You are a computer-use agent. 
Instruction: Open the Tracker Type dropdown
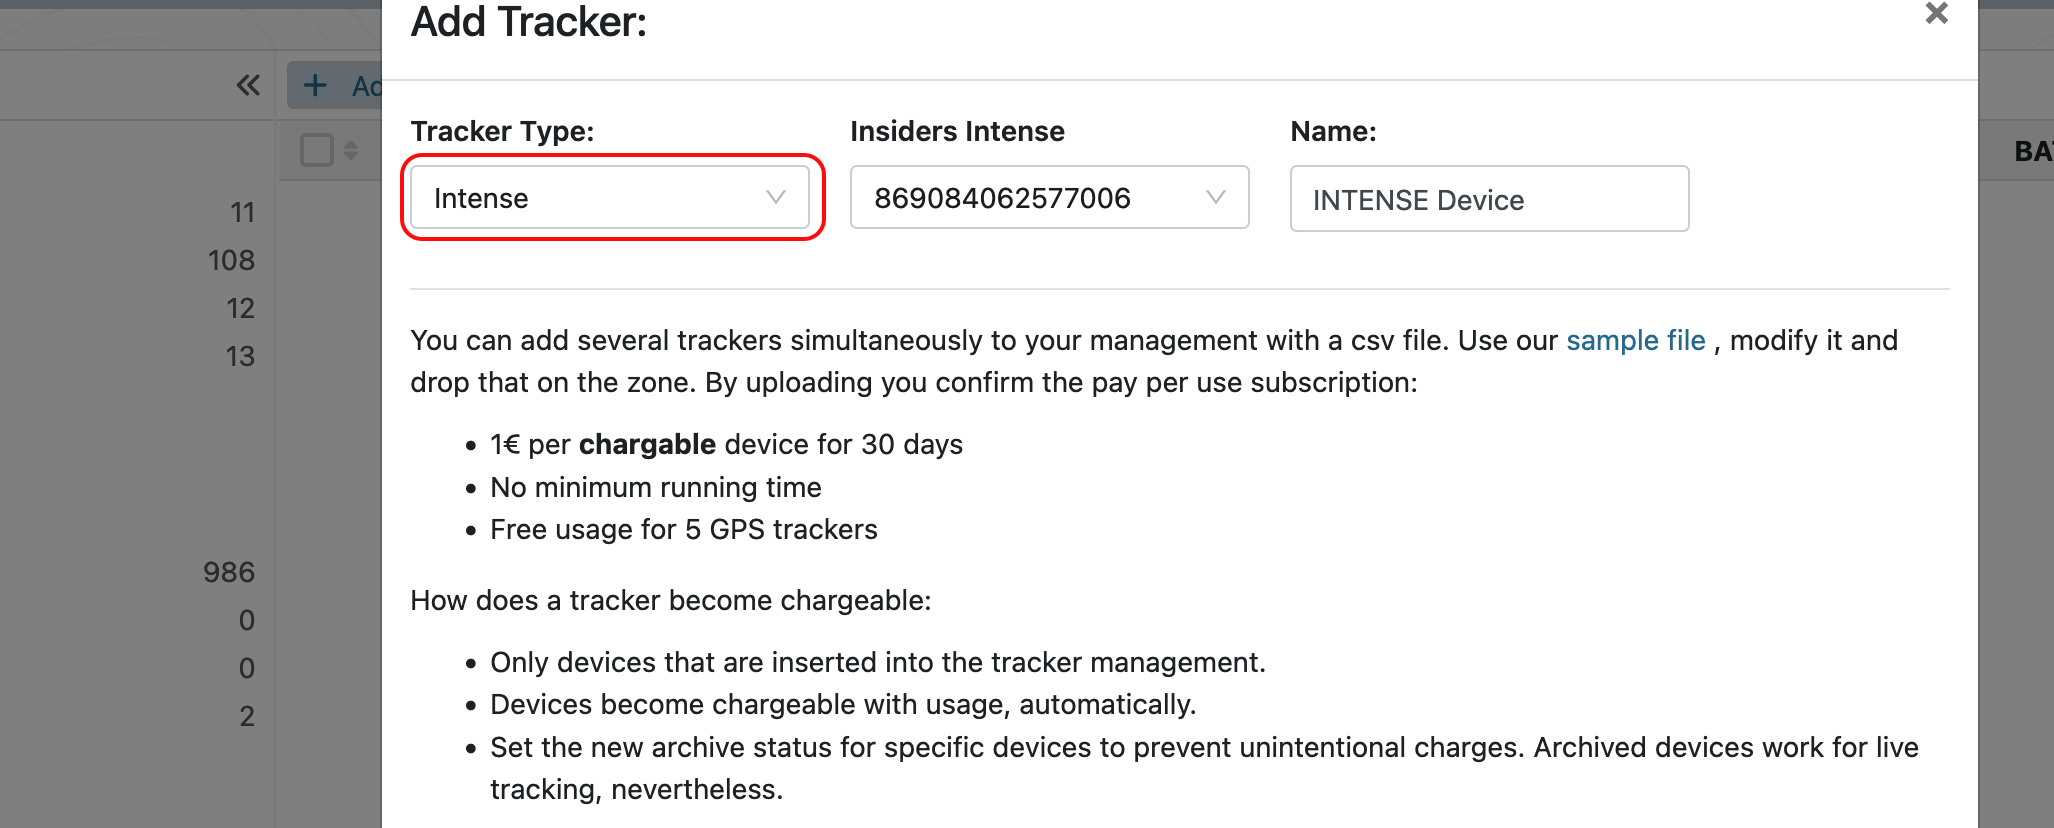coord(610,198)
